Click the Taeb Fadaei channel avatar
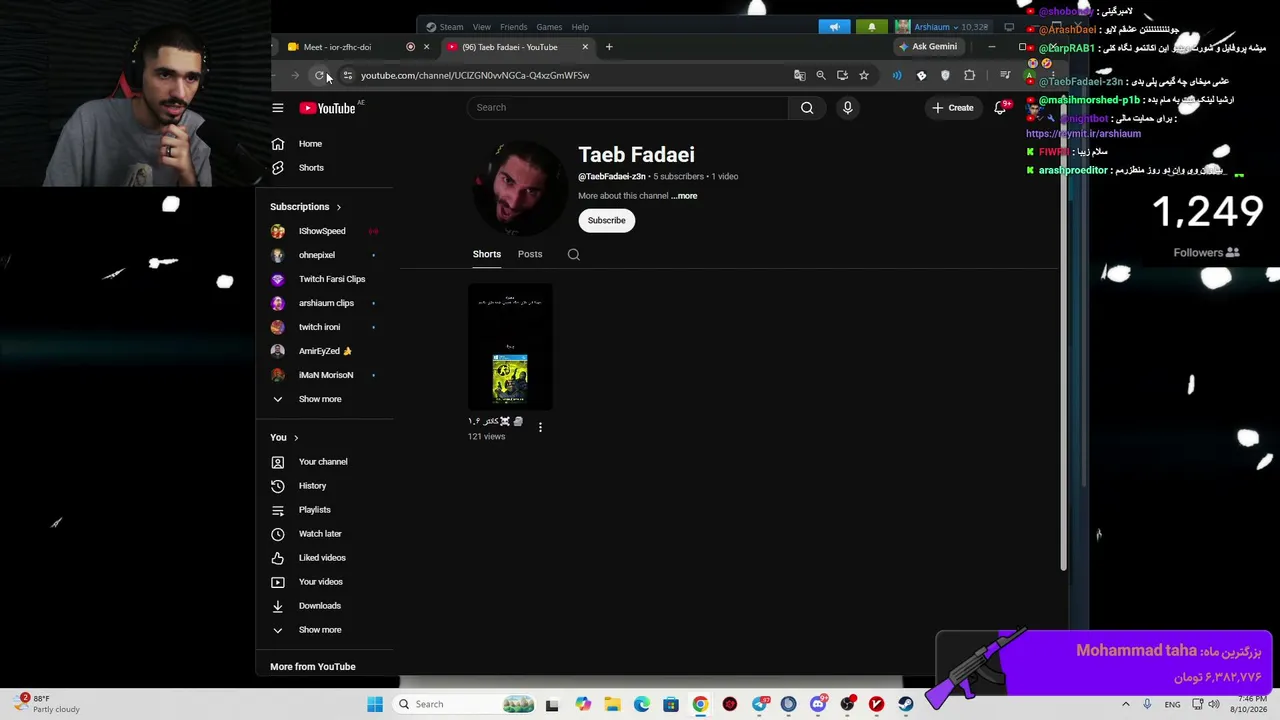 click(520, 189)
